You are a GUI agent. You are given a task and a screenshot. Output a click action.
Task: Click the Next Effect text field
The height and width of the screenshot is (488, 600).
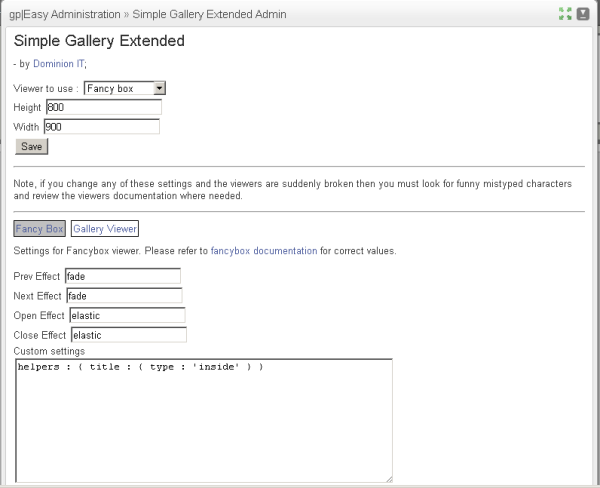point(124,296)
